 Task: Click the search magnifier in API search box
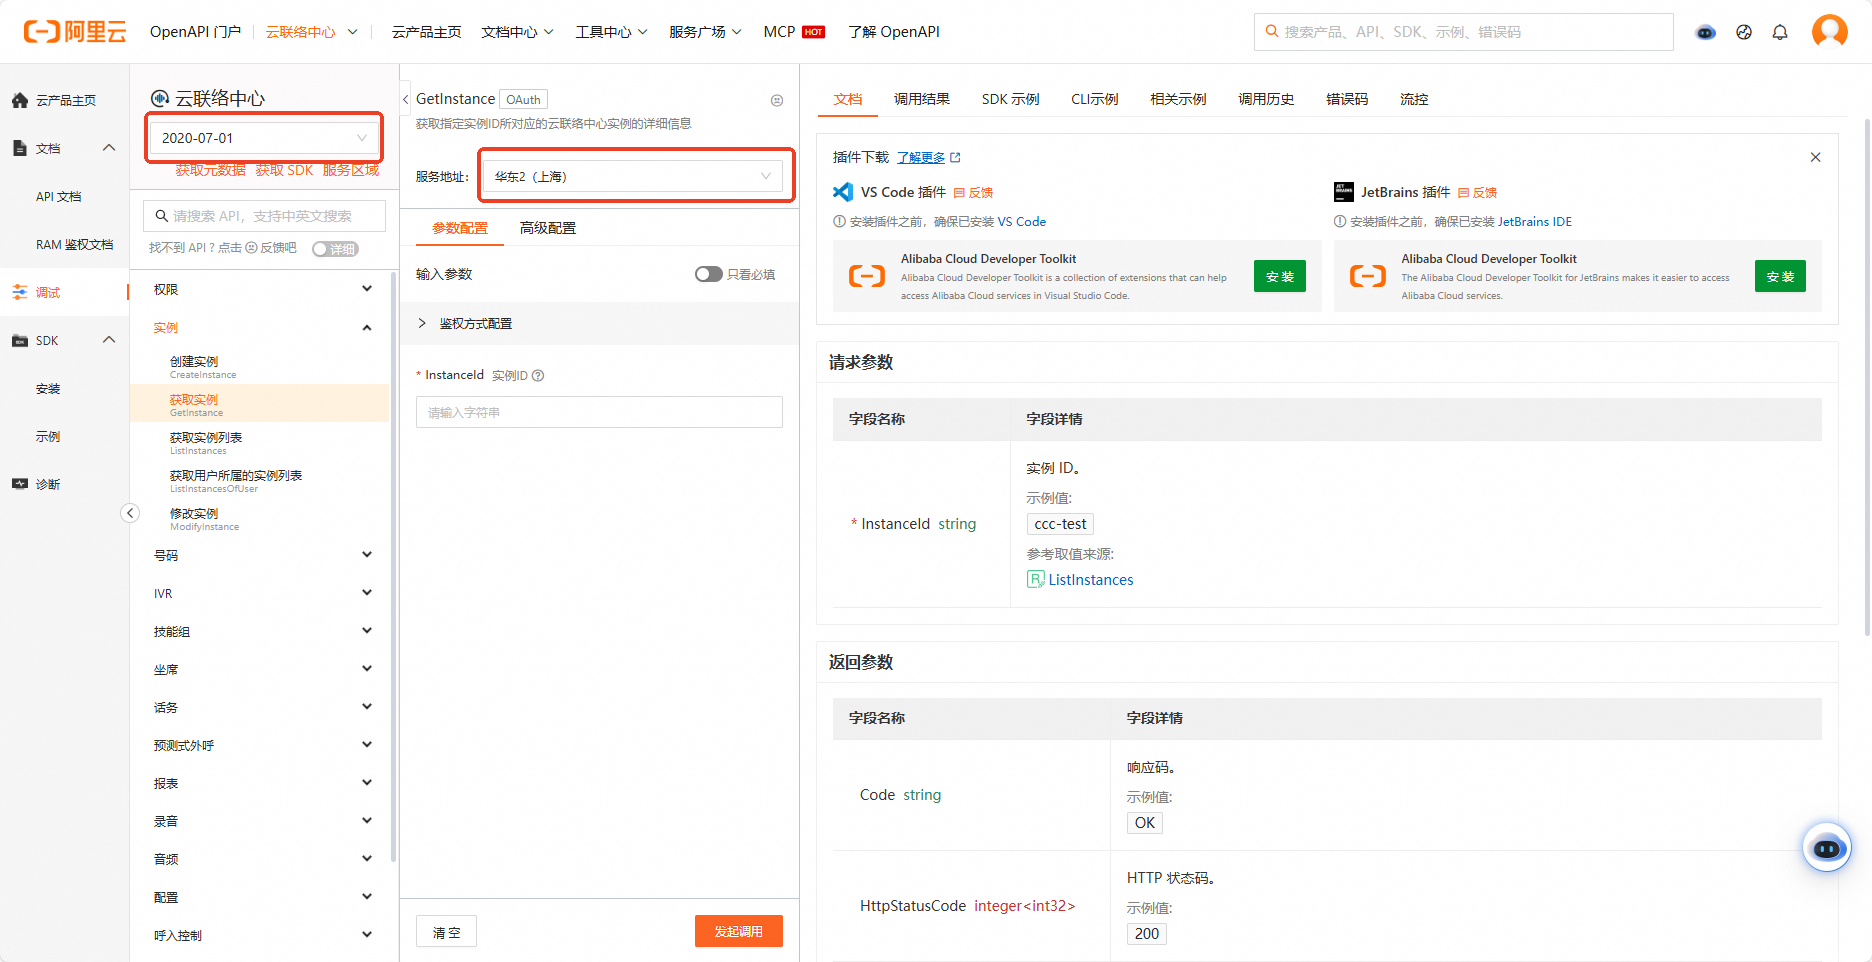pos(162,216)
